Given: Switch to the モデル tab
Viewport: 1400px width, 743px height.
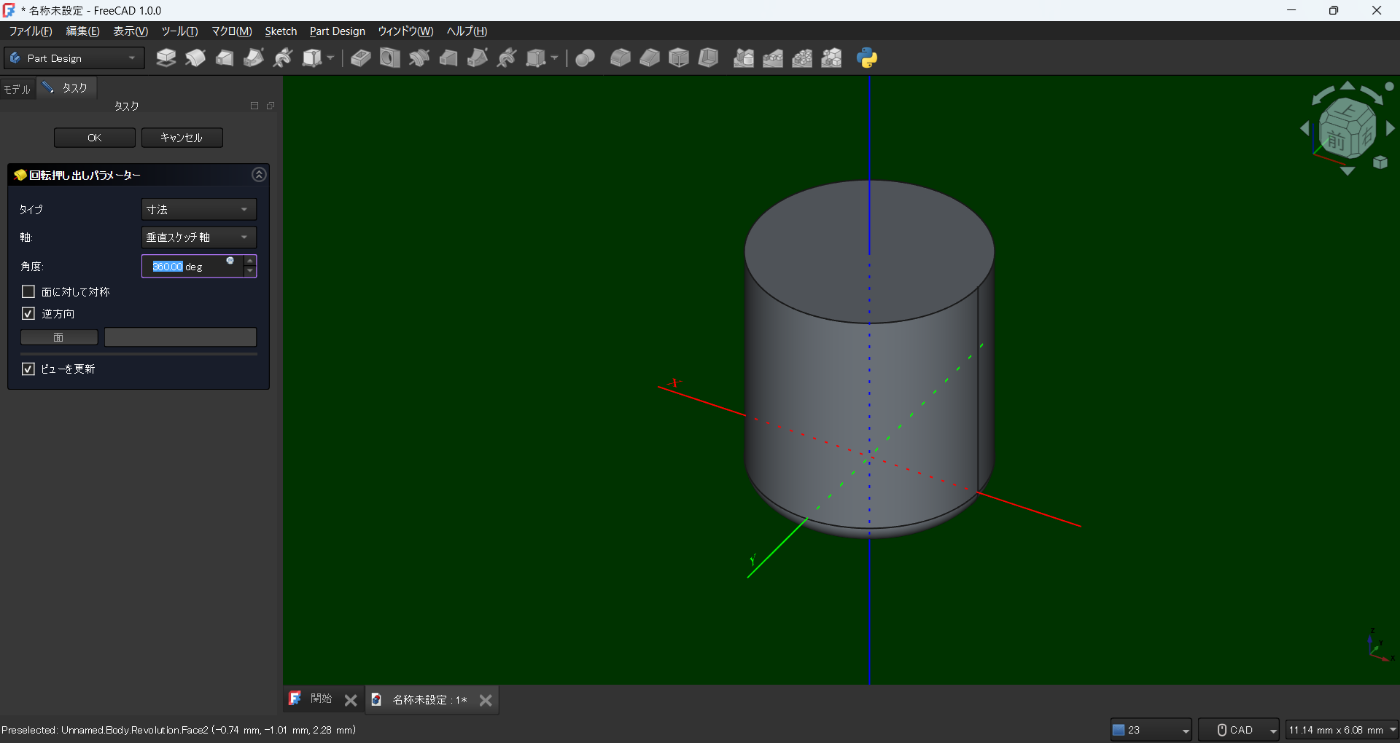Looking at the screenshot, I should (17, 89).
